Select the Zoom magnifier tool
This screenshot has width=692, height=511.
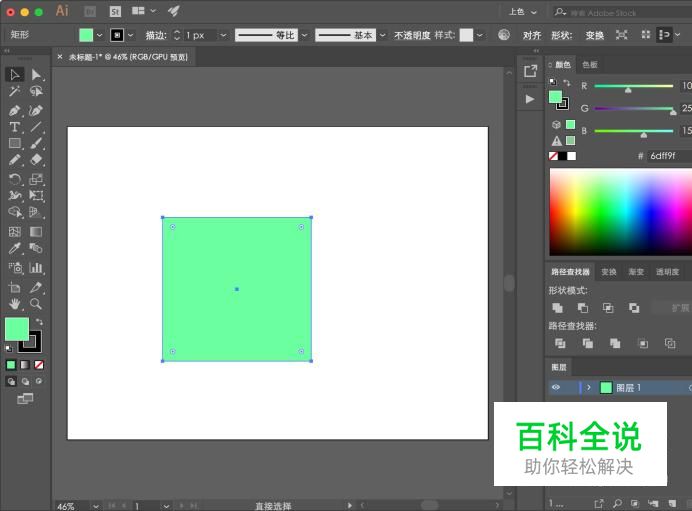click(36, 303)
